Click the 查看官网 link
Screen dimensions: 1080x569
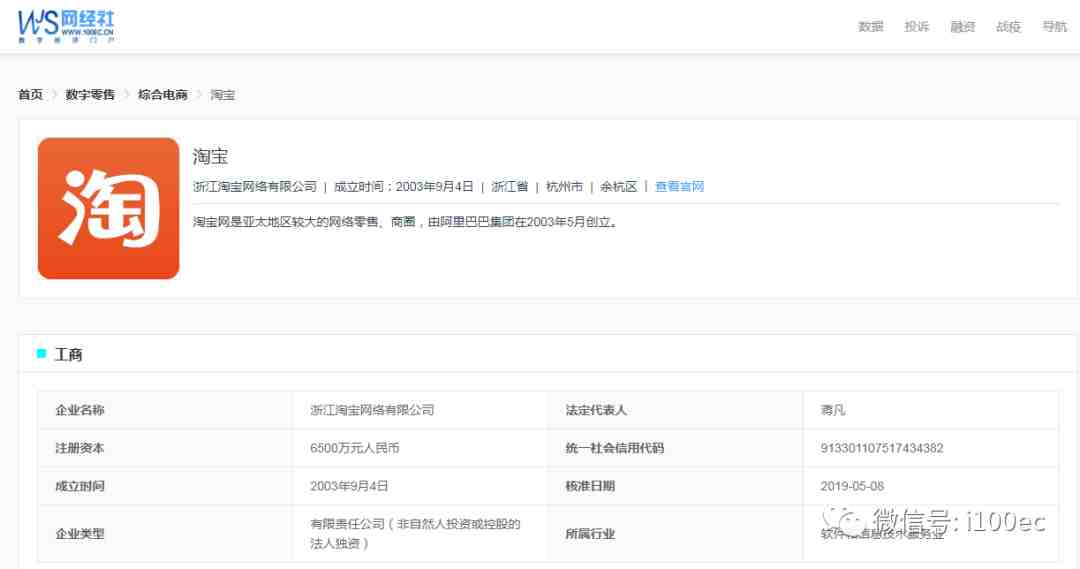[679, 187]
